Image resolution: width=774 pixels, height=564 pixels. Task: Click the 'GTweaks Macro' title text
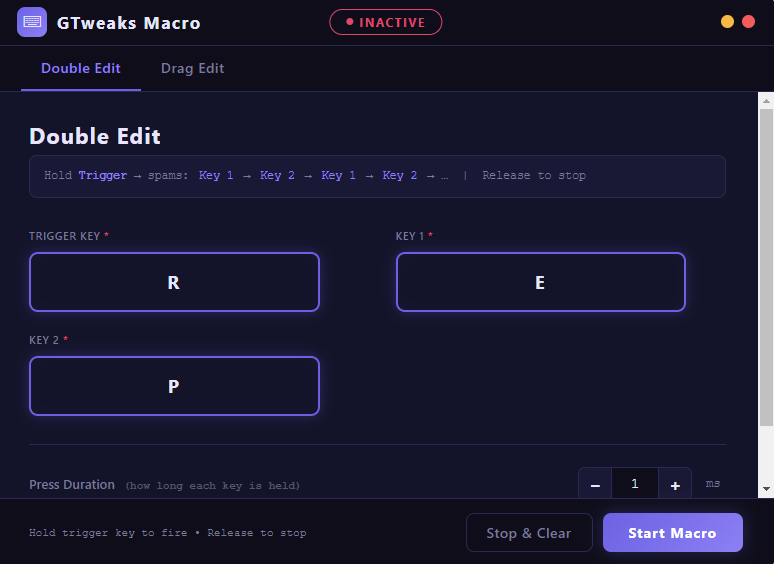129,23
